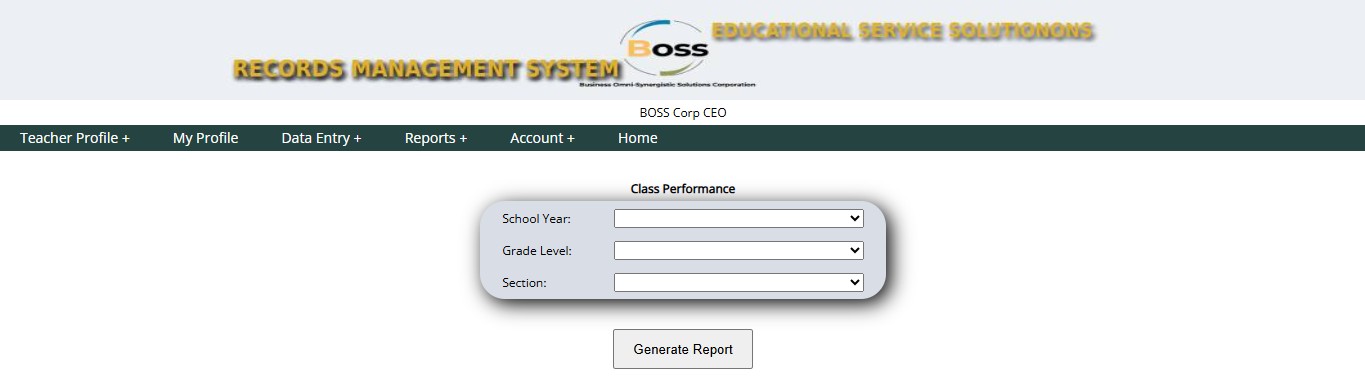The width and height of the screenshot is (1365, 376).
Task: Click the Section label
Action: pos(524,283)
